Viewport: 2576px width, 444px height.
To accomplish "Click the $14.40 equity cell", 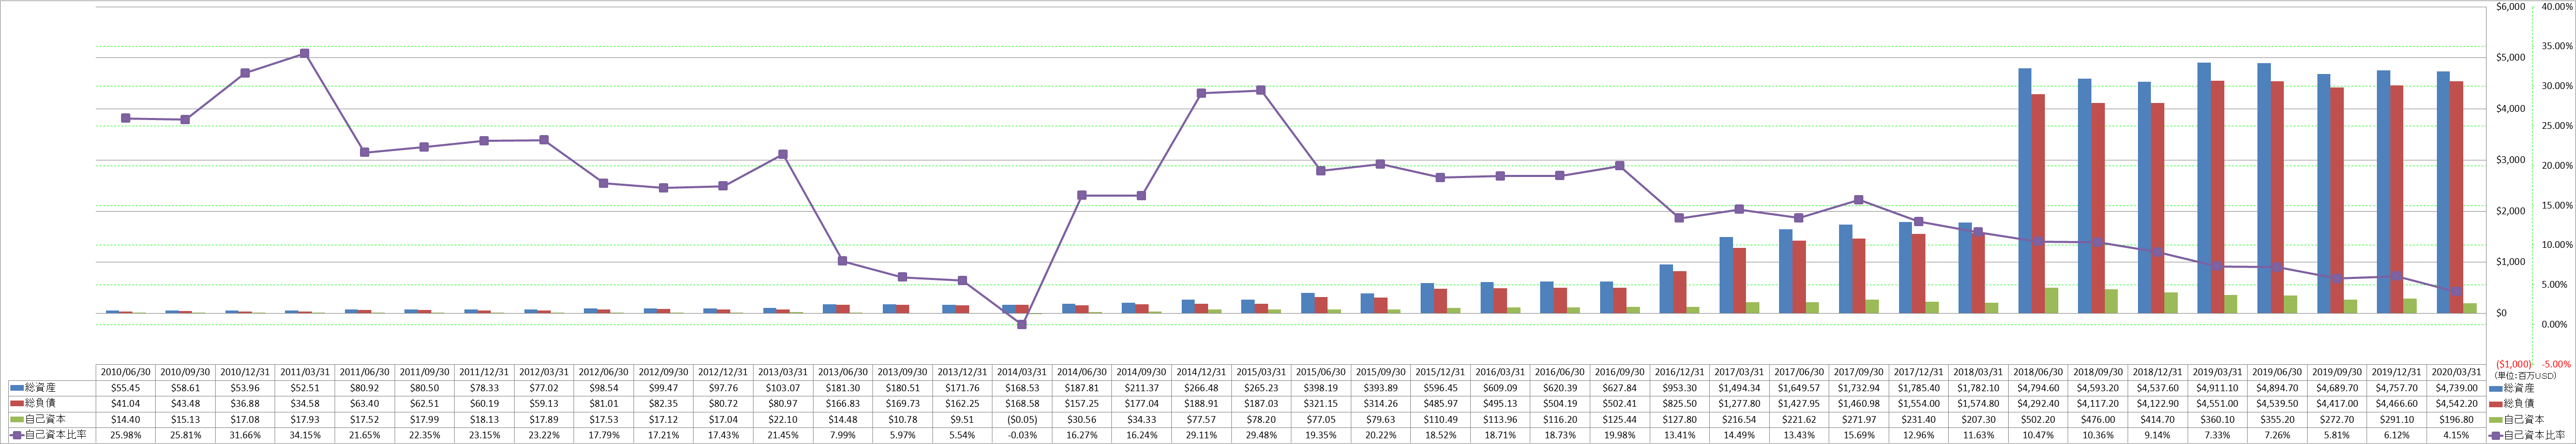I will click(126, 419).
